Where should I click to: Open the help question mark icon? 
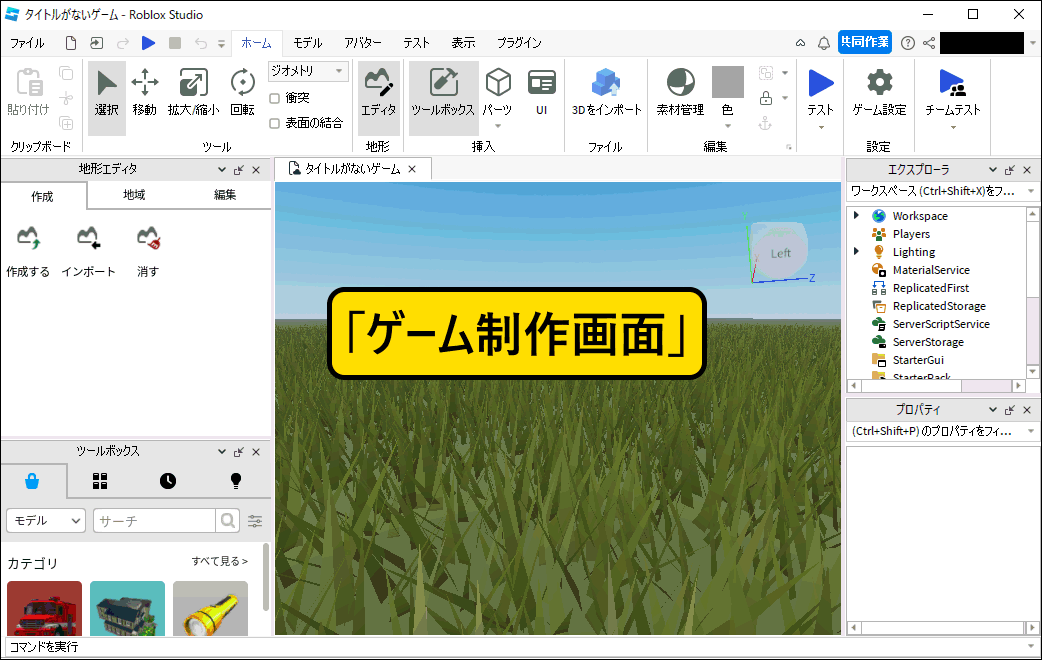tap(907, 43)
